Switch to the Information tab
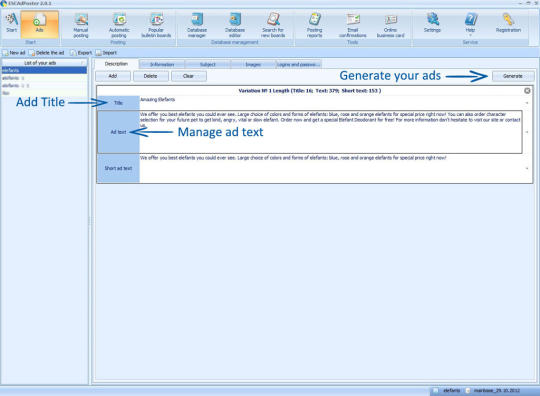Viewport: 540px width, 396px height. pos(162,64)
